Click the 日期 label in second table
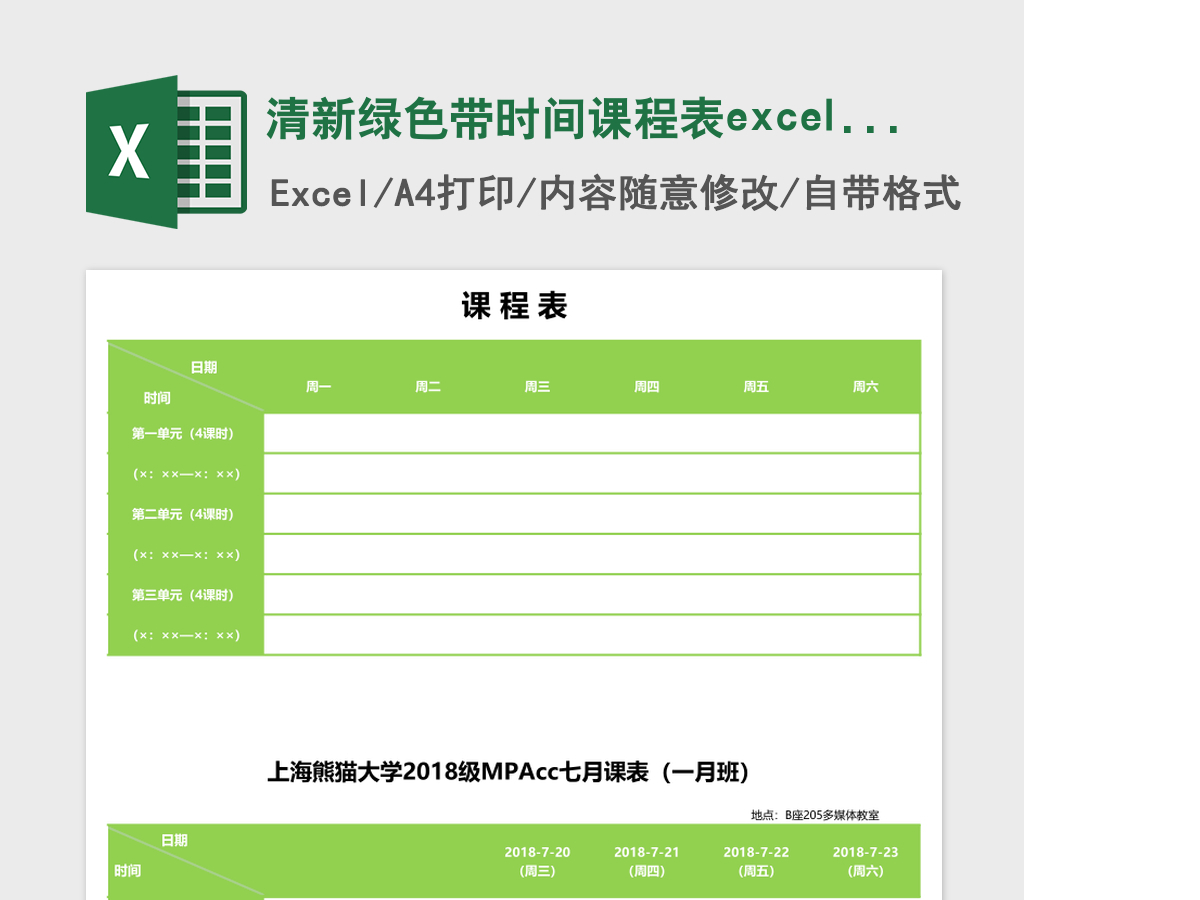Viewport: 1200px width, 900px height. (175, 840)
